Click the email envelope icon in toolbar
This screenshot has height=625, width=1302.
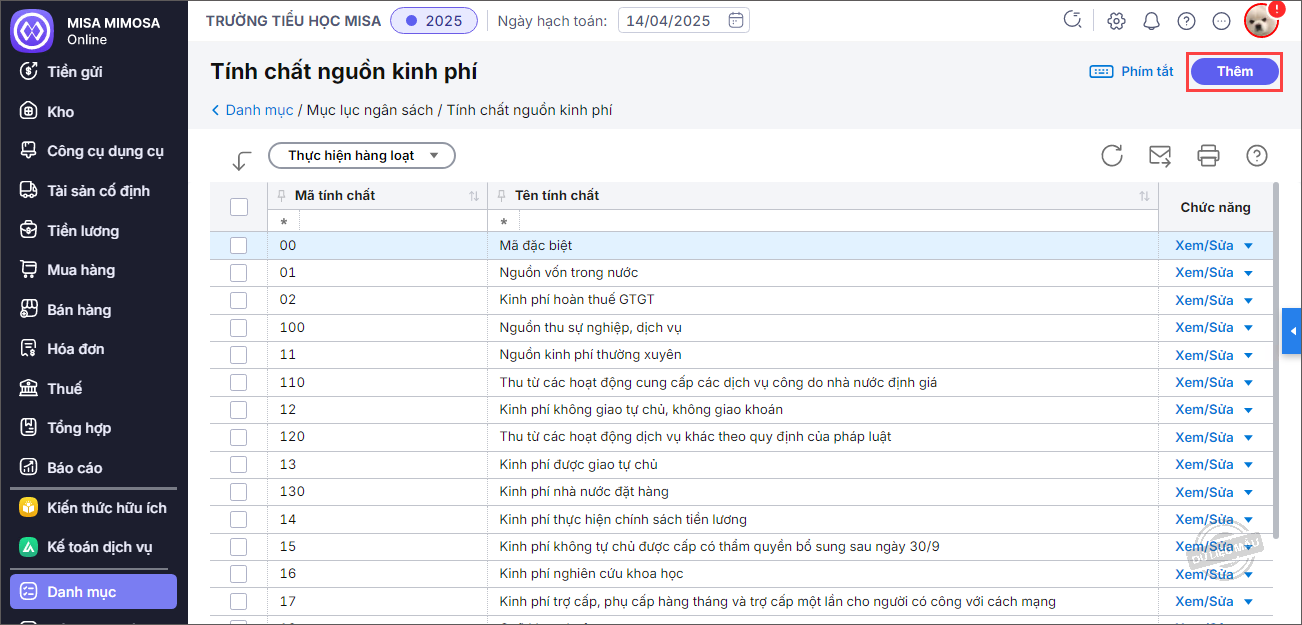(x=1160, y=155)
